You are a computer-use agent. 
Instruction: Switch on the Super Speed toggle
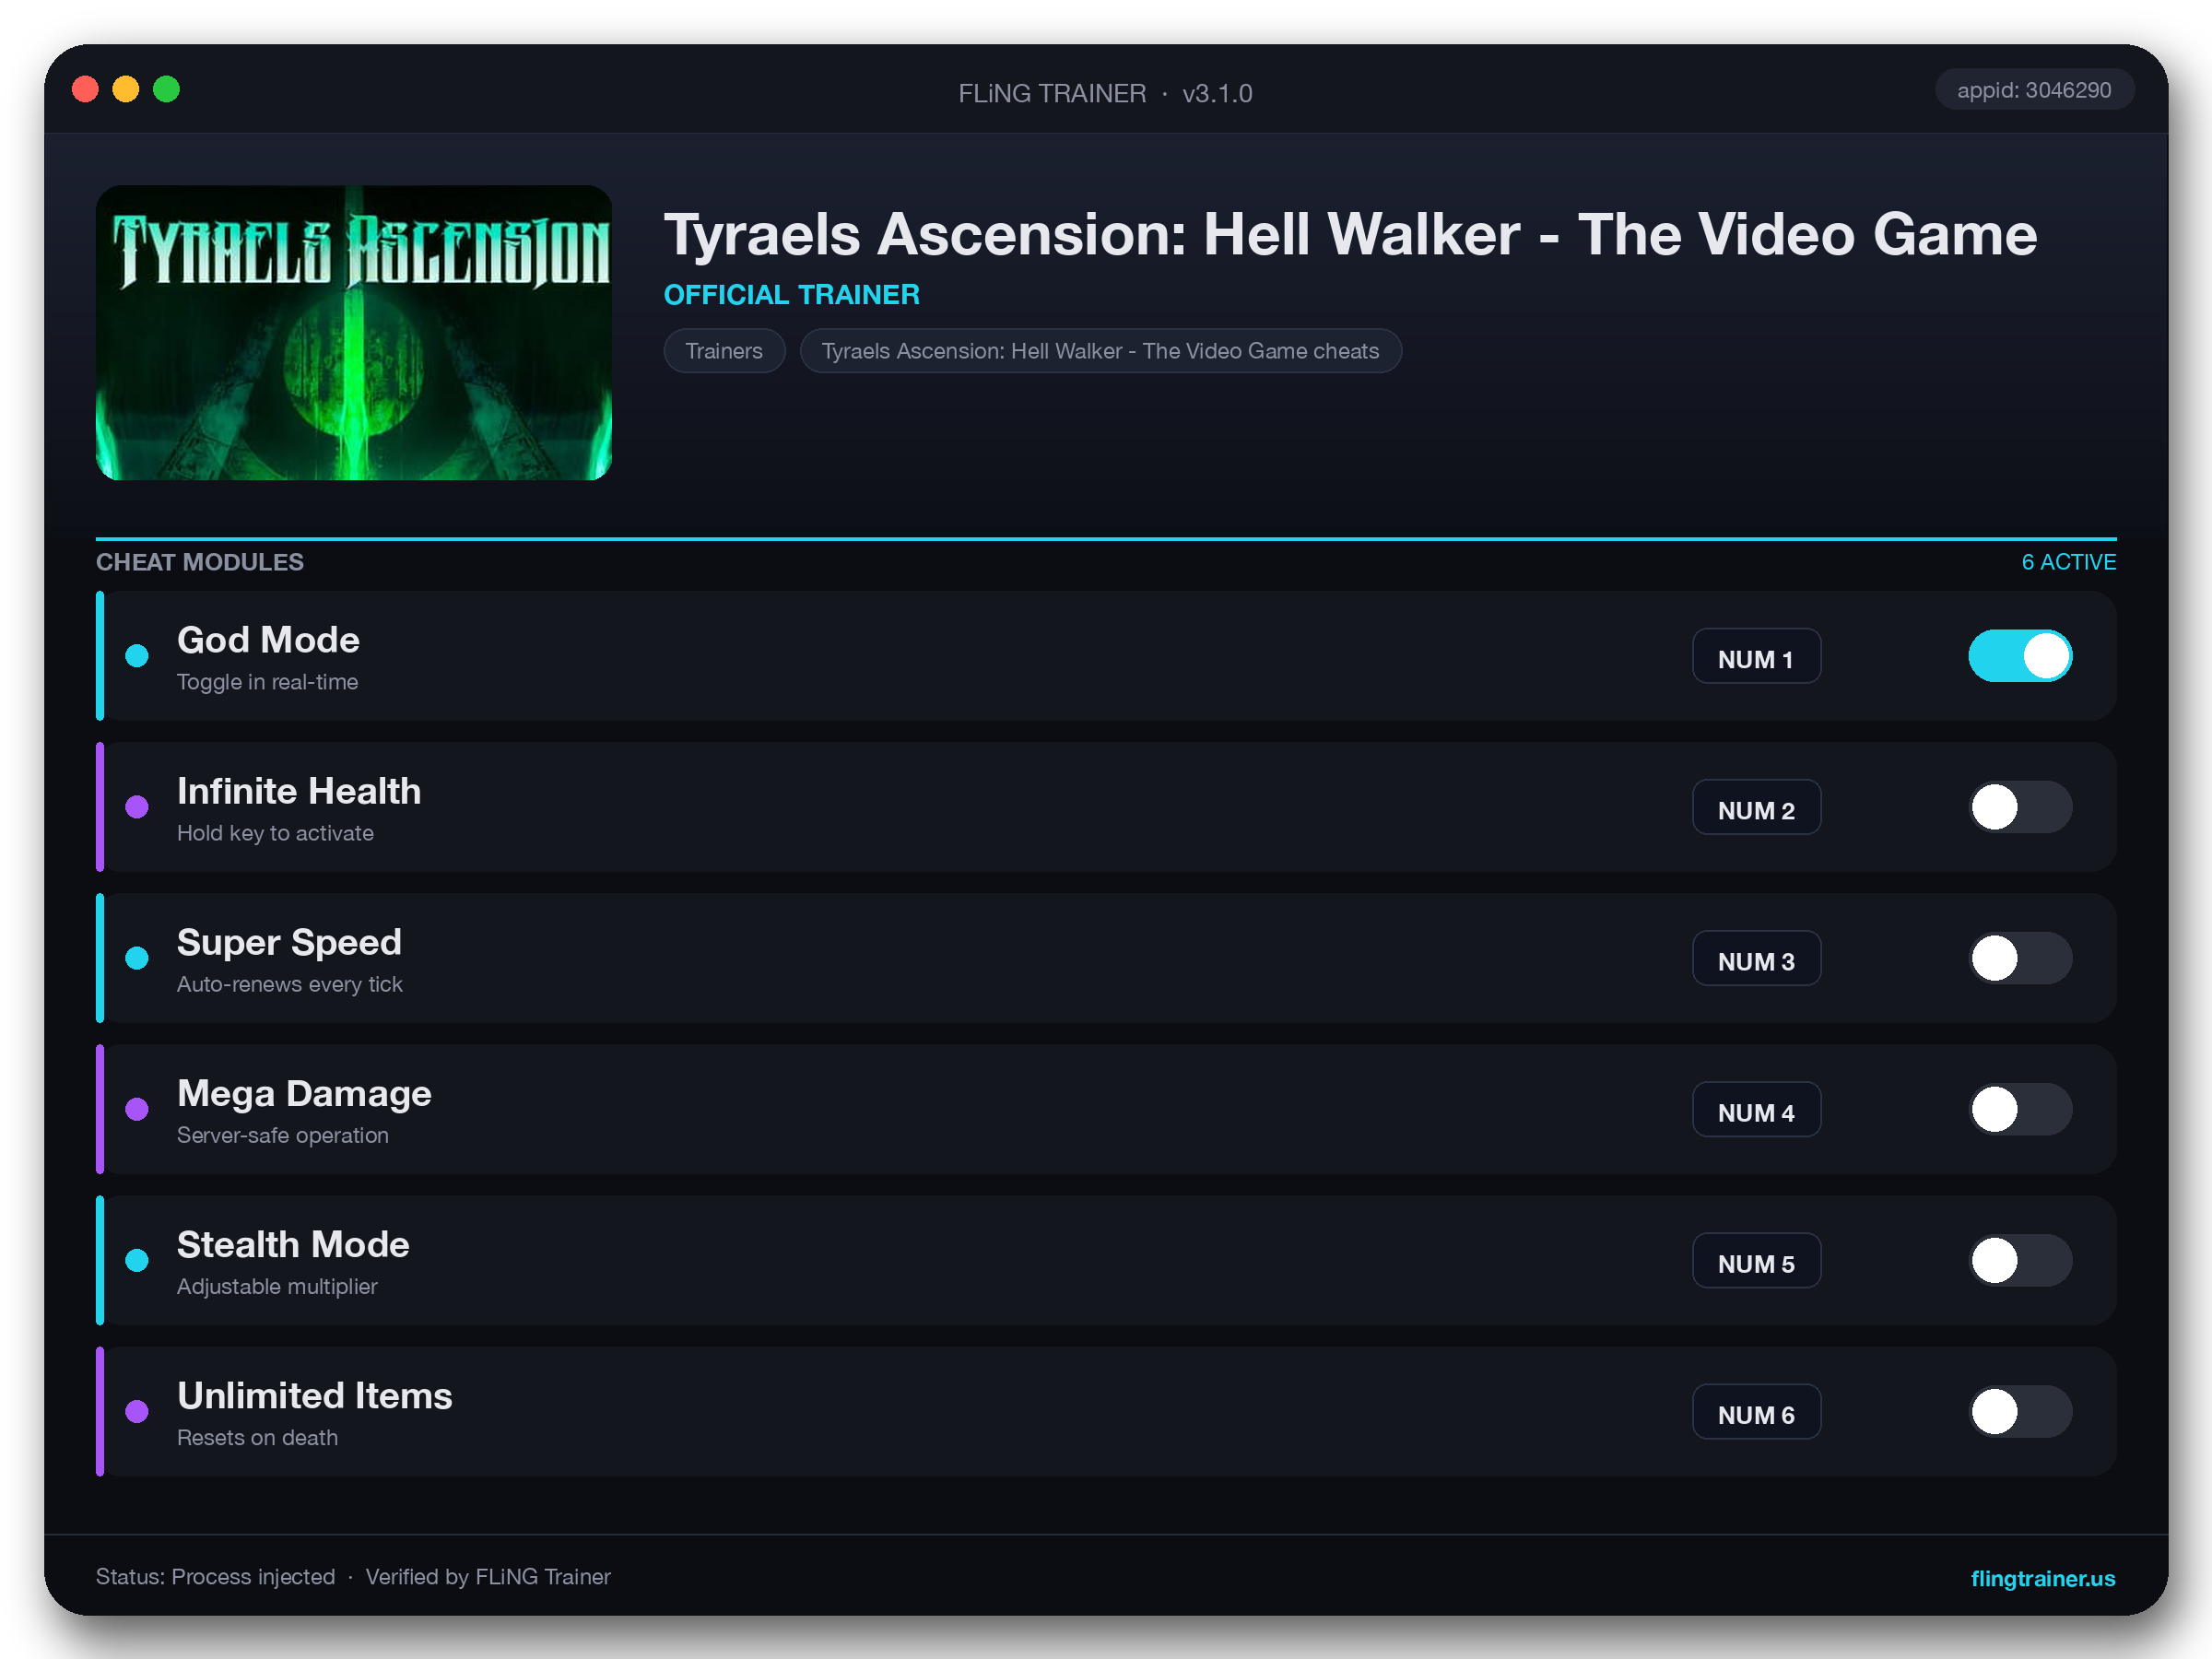[2020, 958]
